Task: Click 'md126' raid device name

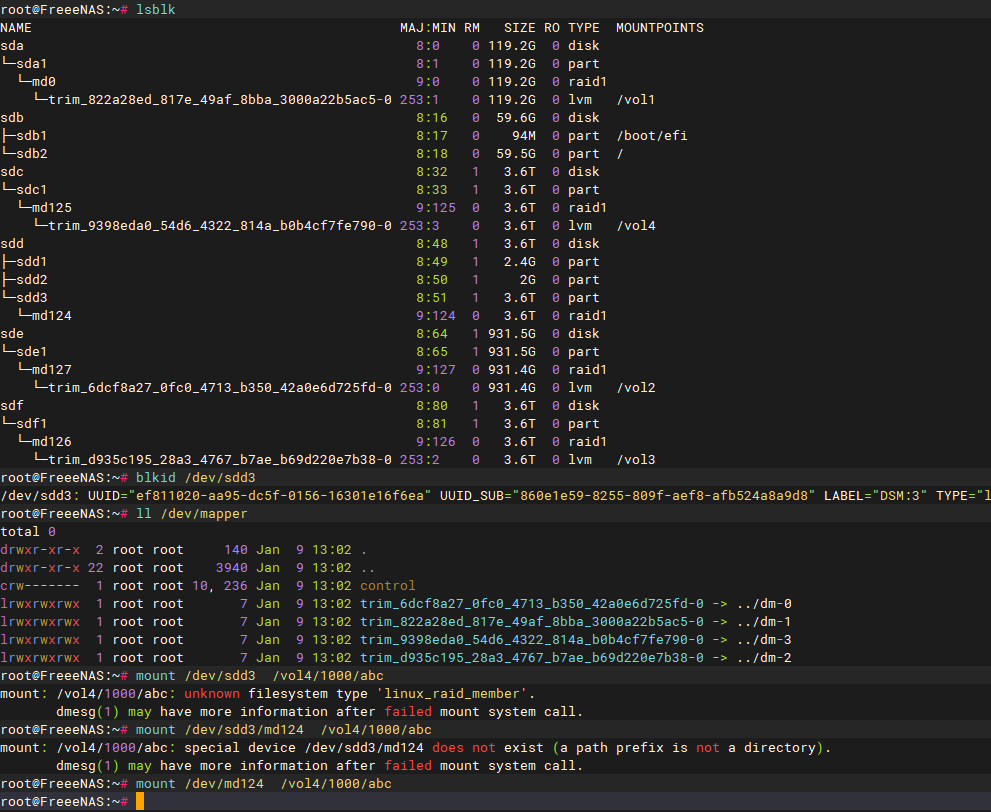Action: [52, 442]
